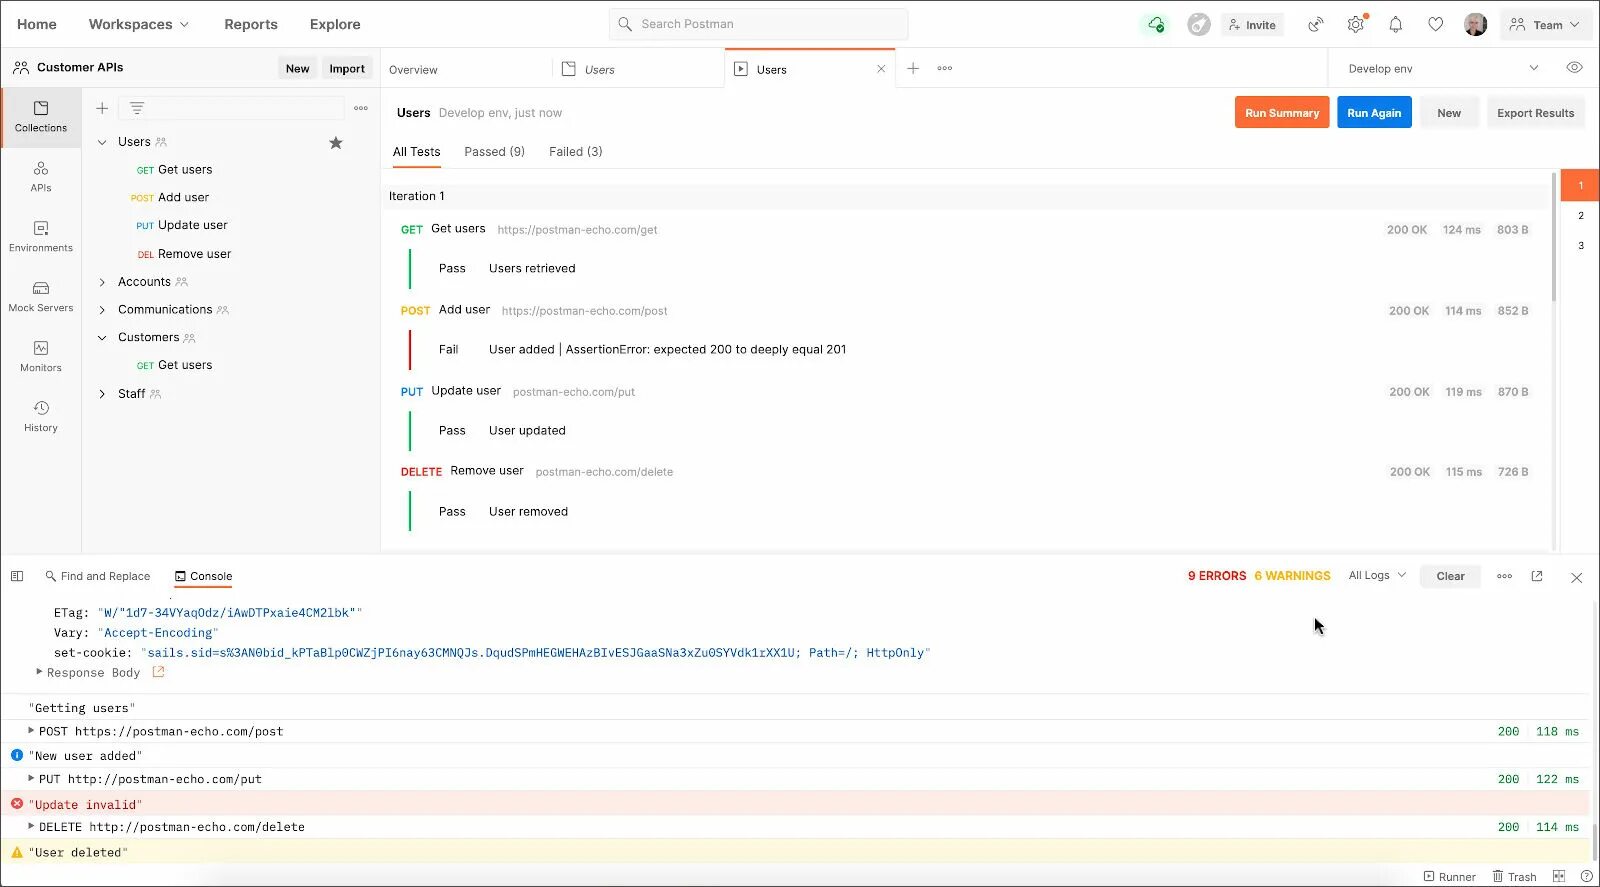Click the Invite button

(1252, 25)
